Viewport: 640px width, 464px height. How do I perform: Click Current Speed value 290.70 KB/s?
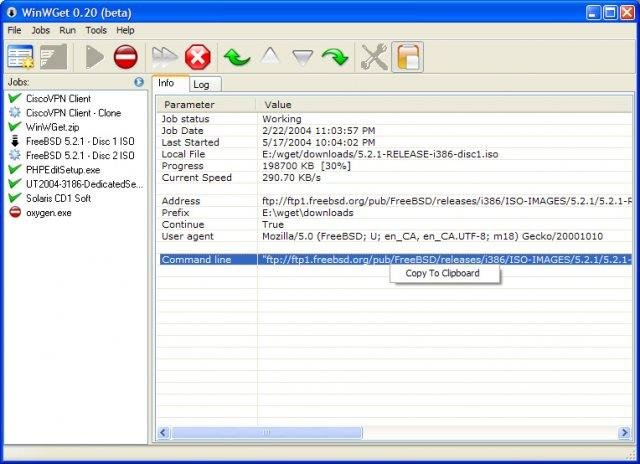[291, 178]
